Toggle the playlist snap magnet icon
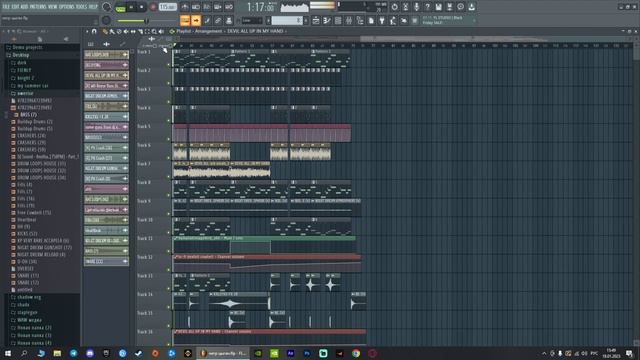 point(94,31)
